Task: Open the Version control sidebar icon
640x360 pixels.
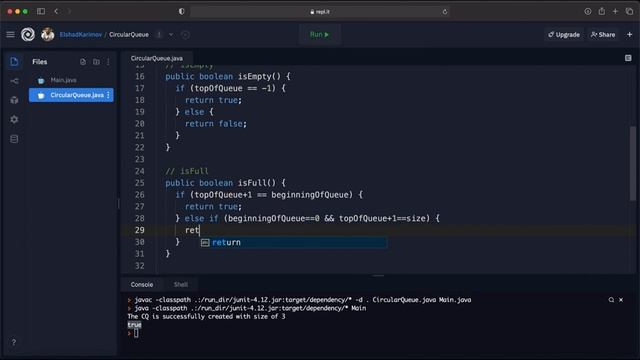Action: point(14,81)
